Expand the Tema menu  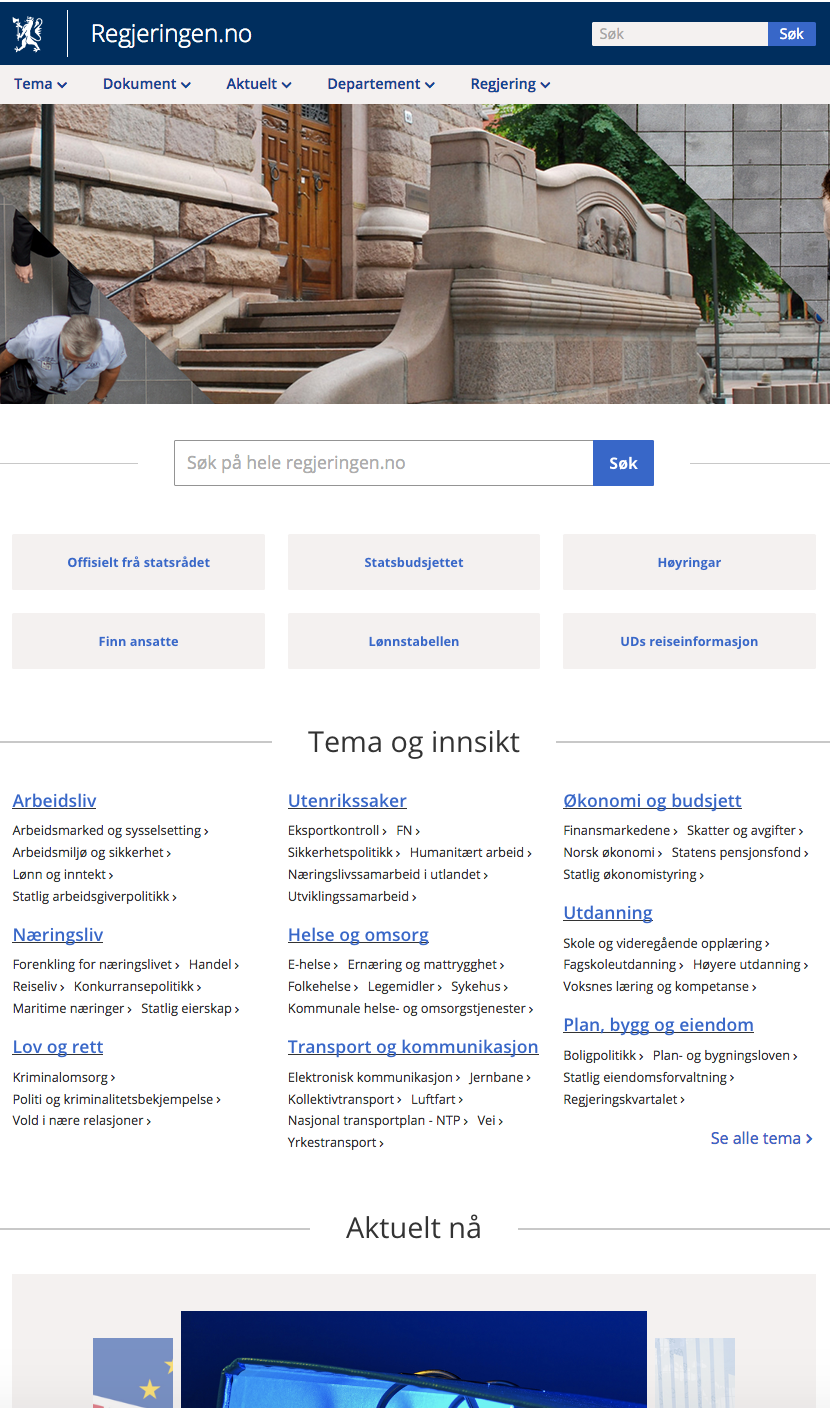(41, 84)
